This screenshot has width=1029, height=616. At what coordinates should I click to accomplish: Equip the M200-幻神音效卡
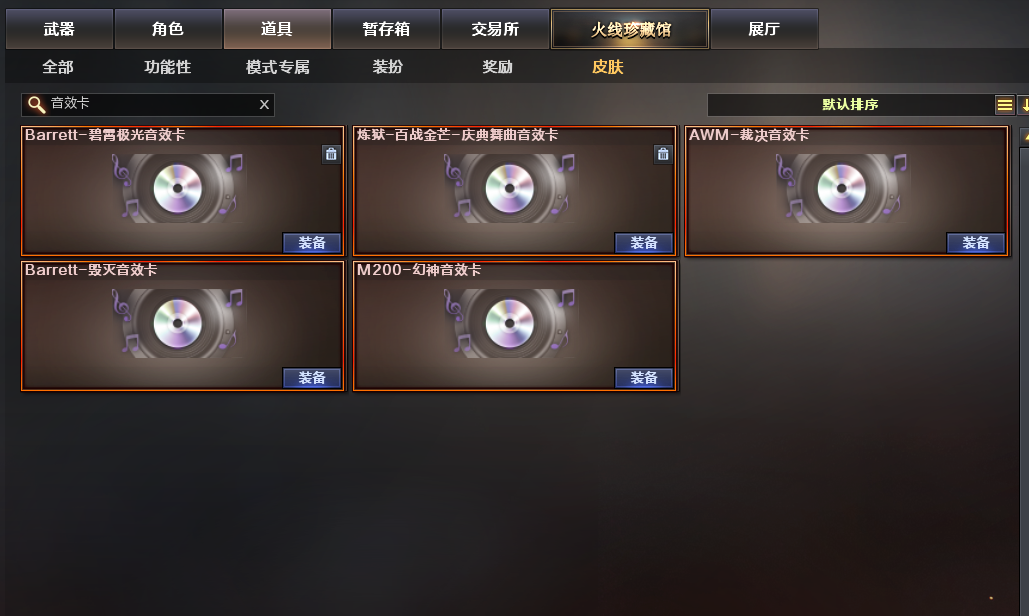644,378
